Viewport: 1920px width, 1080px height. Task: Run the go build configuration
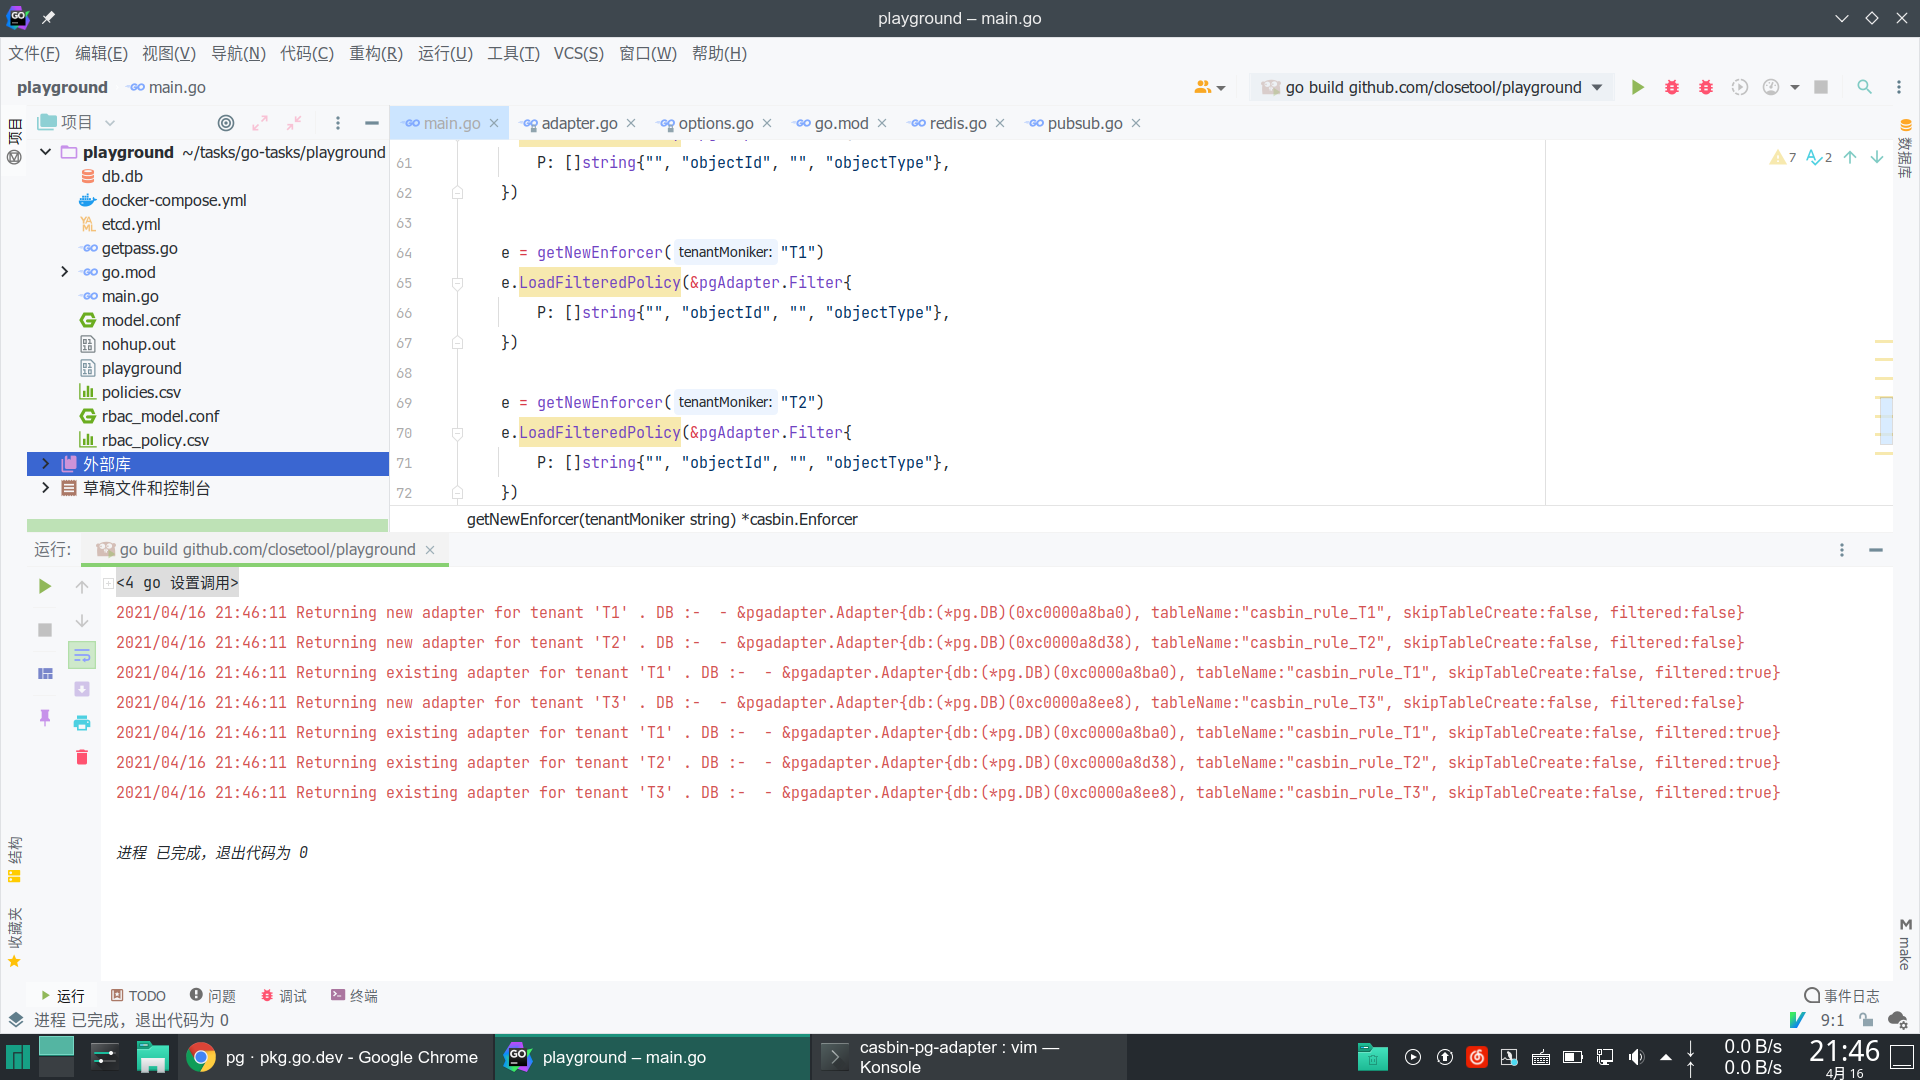pyautogui.click(x=1637, y=87)
